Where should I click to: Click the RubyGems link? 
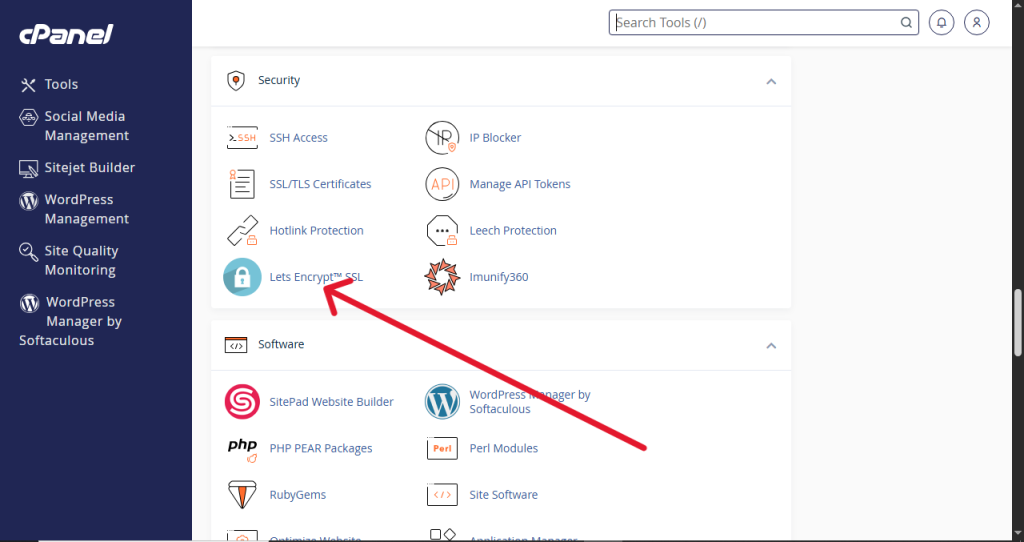(298, 494)
